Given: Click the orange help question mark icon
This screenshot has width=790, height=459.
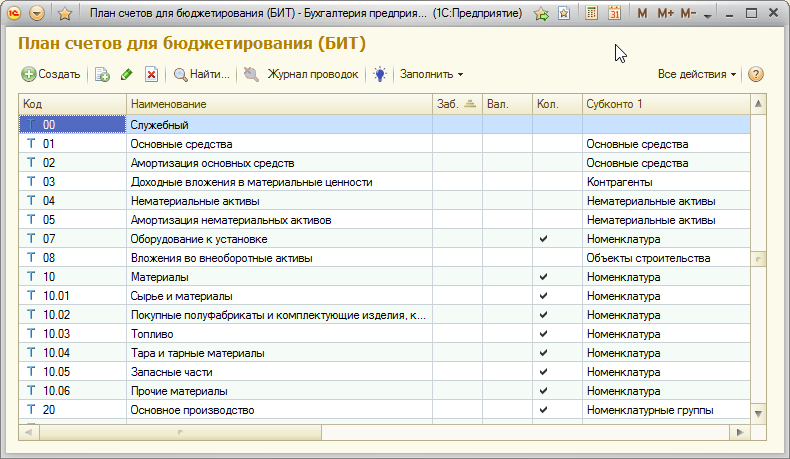Looking at the screenshot, I should point(756,74).
